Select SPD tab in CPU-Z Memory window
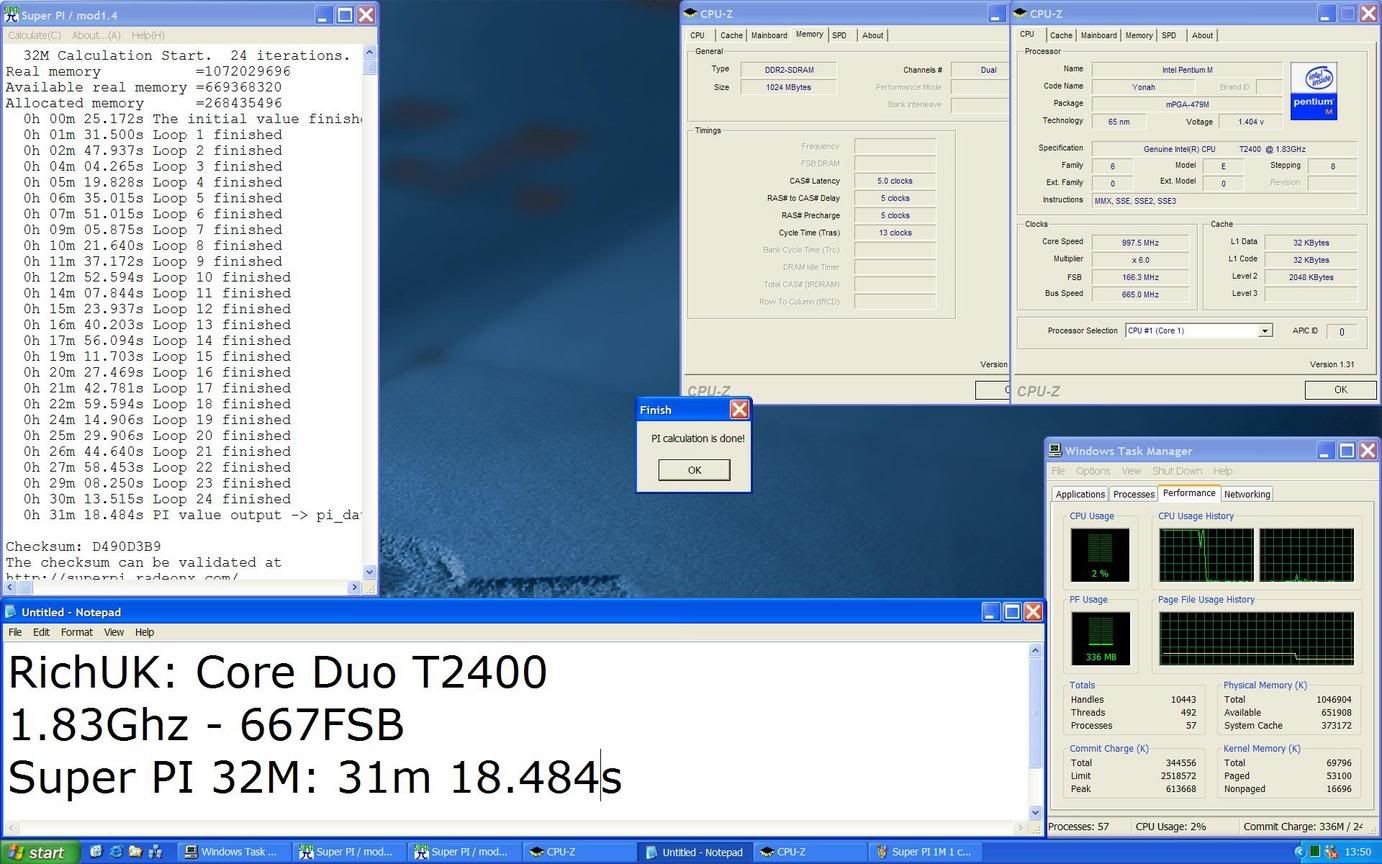 pos(839,35)
